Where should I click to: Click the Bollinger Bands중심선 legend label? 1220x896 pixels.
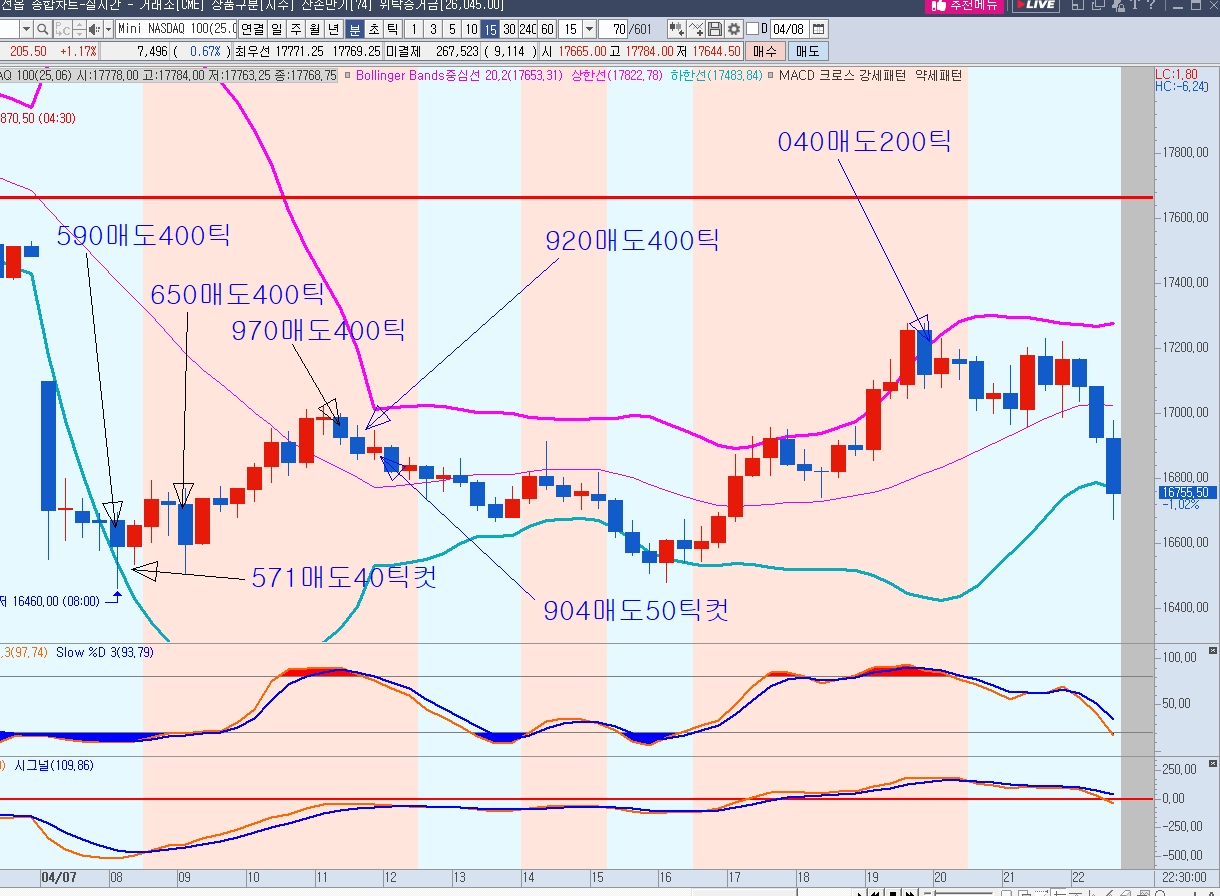(x=416, y=75)
